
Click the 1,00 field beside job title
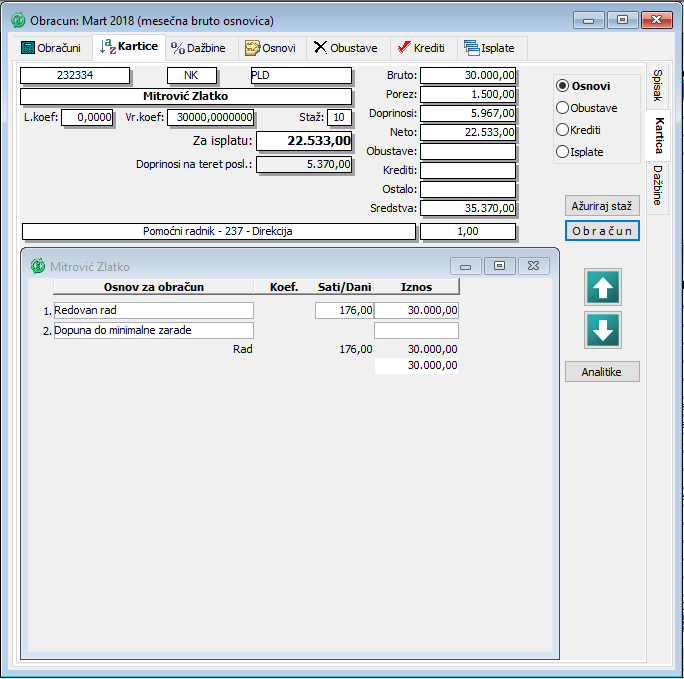point(468,231)
